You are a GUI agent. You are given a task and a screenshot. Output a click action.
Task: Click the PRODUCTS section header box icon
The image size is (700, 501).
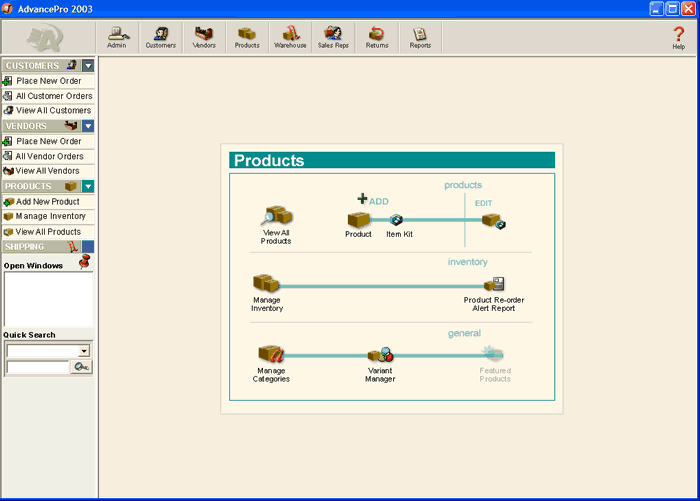pos(71,186)
